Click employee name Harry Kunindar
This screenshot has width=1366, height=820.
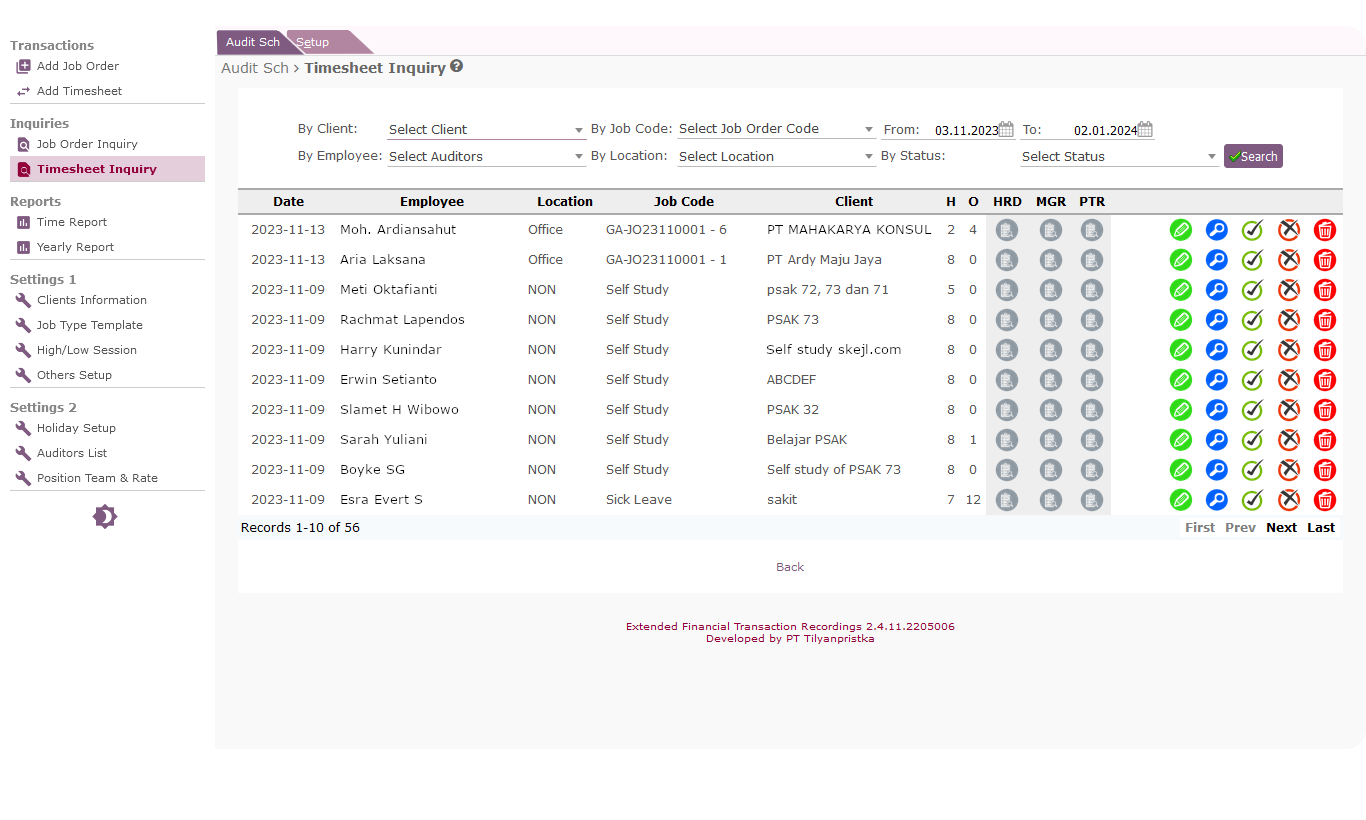[390, 350]
